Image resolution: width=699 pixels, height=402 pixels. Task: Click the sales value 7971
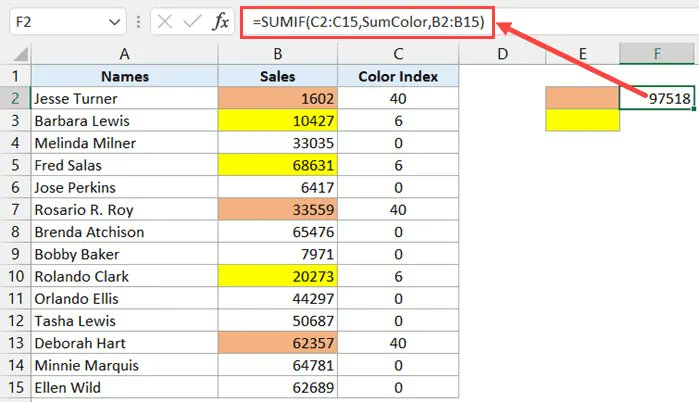[x=278, y=254]
